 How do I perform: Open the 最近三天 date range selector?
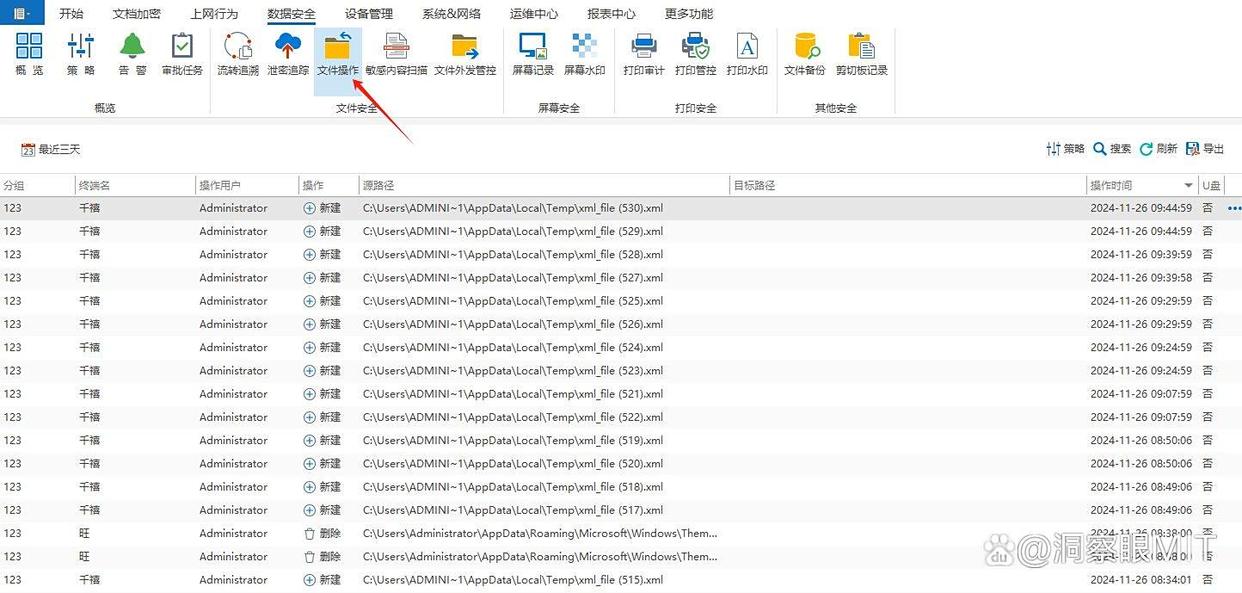tap(51, 150)
